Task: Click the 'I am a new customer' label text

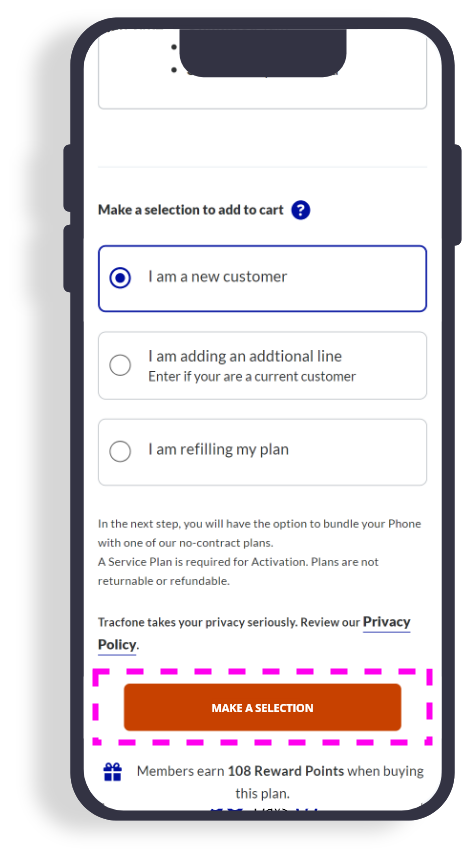Action: 217,277
